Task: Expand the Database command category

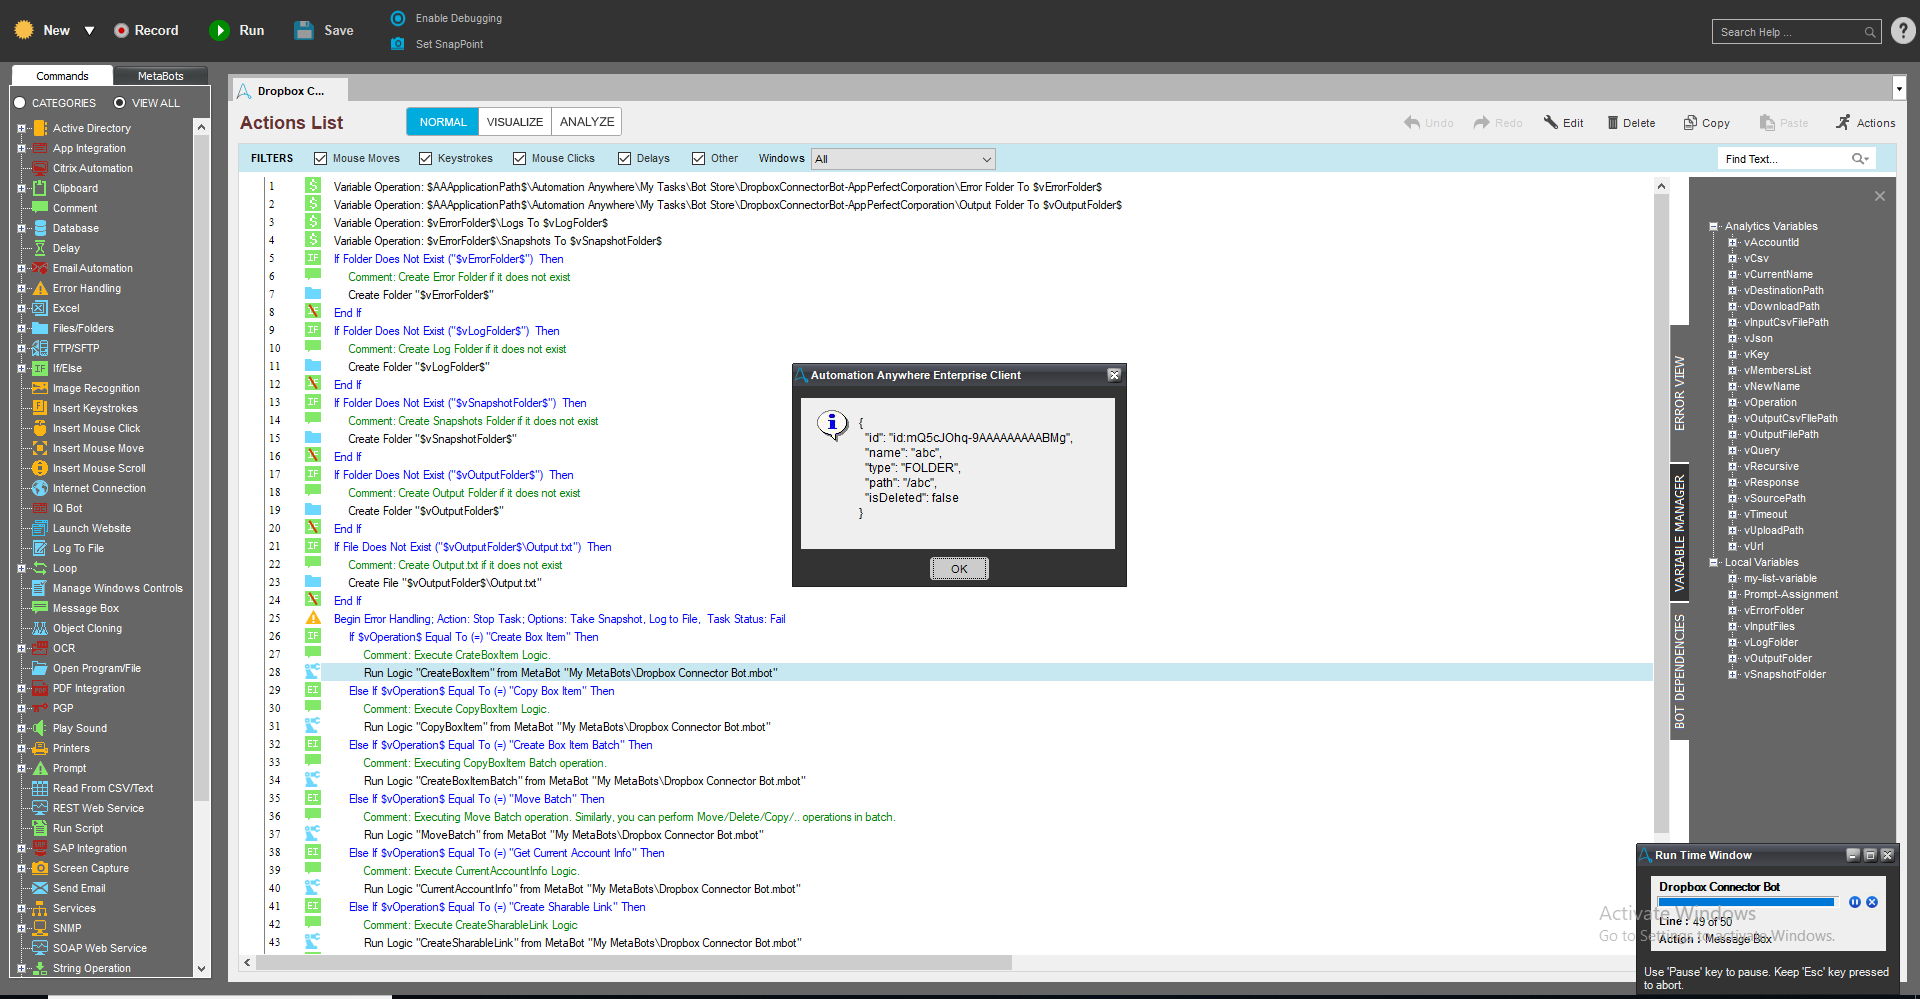Action: (x=21, y=228)
